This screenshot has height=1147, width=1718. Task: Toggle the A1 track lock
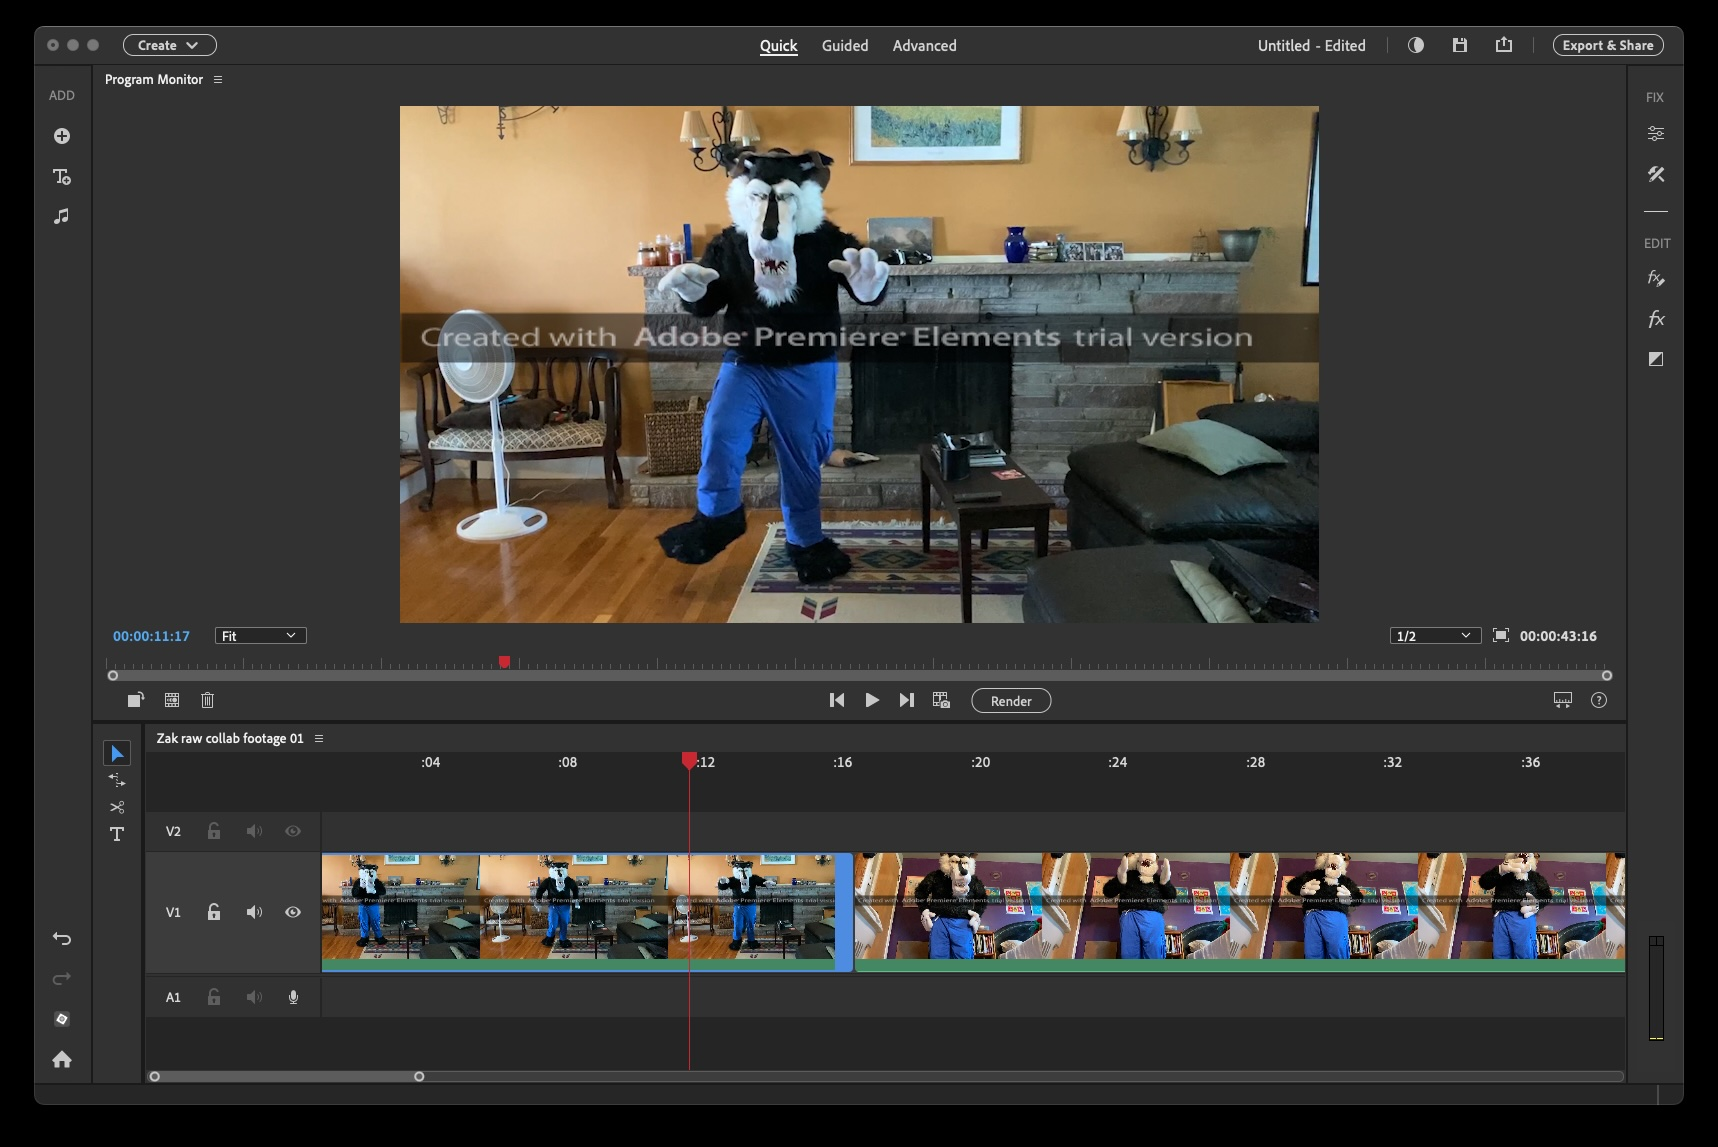(214, 997)
